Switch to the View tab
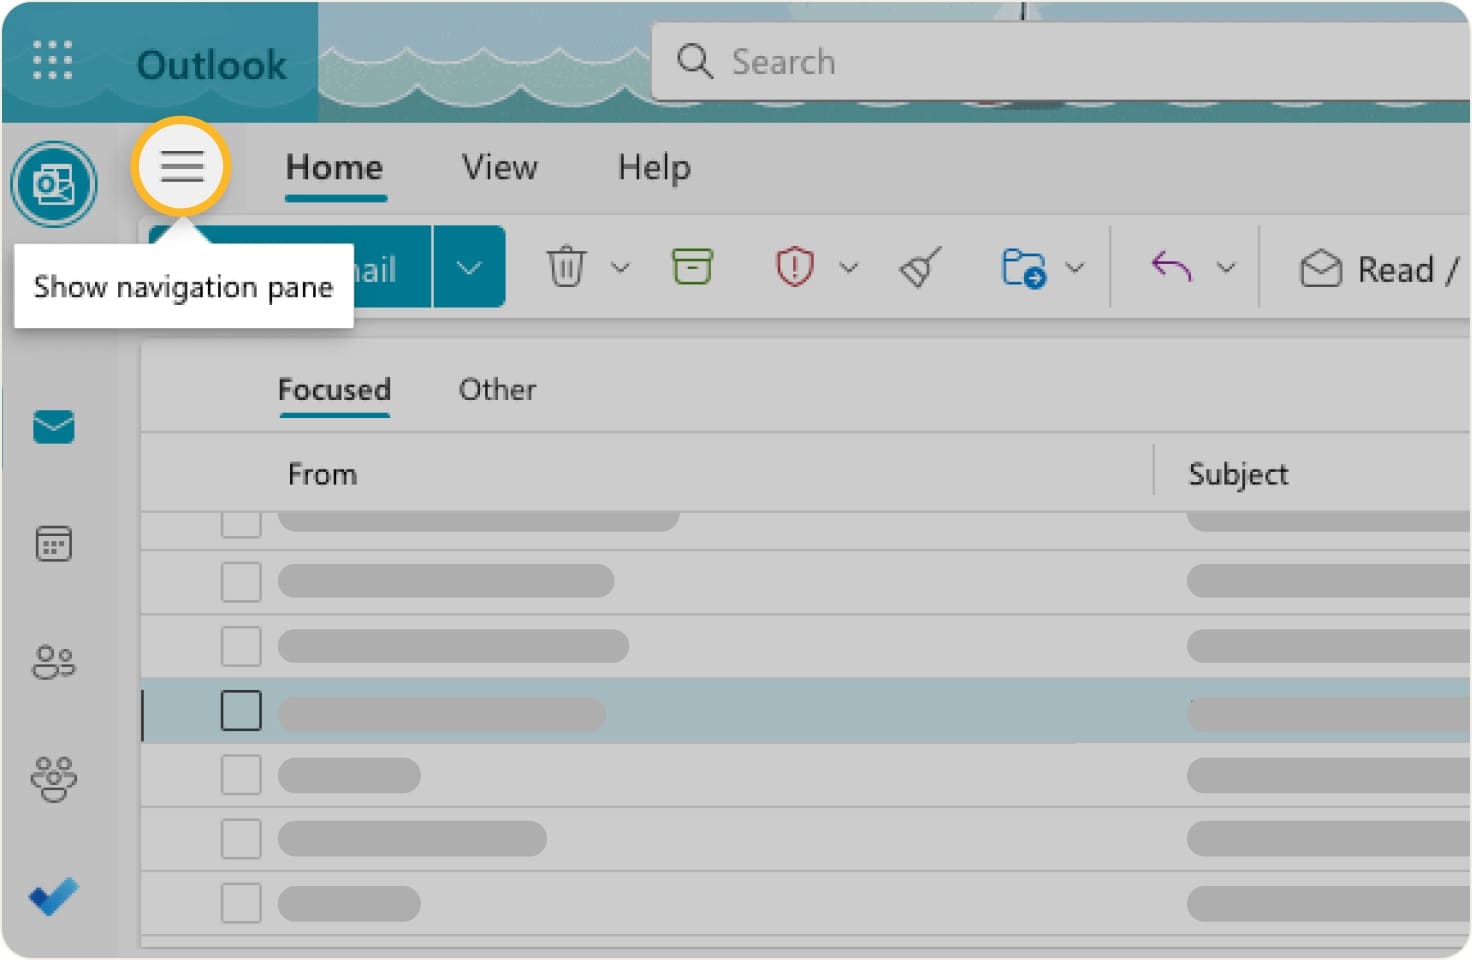This screenshot has height=960, width=1472. [499, 167]
